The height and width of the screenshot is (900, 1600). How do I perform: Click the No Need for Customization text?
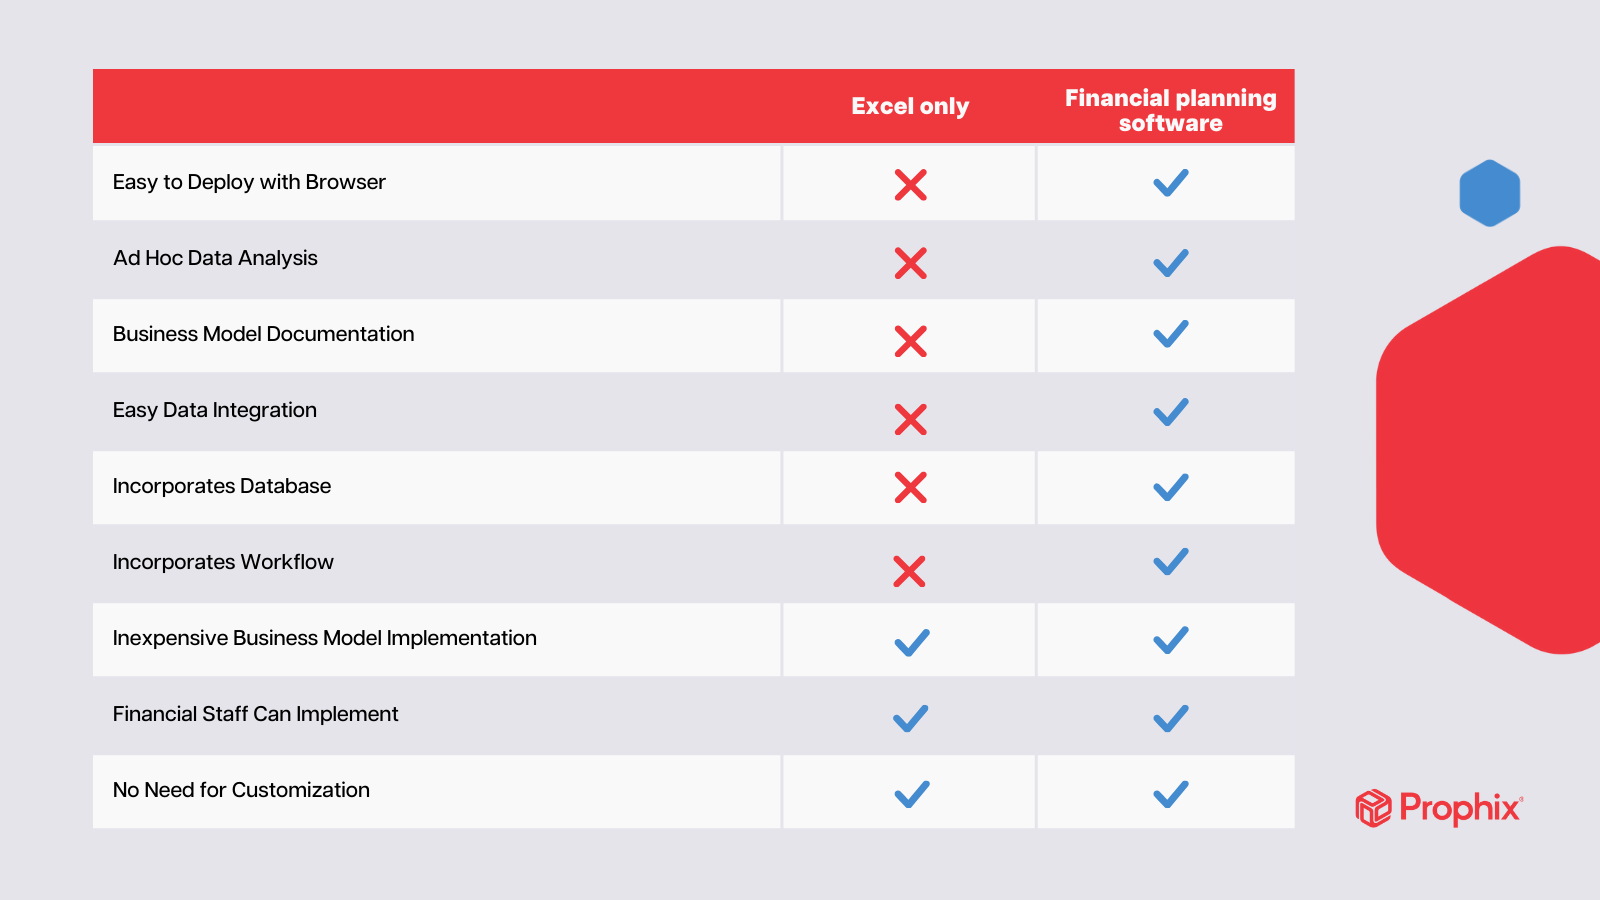point(241,790)
